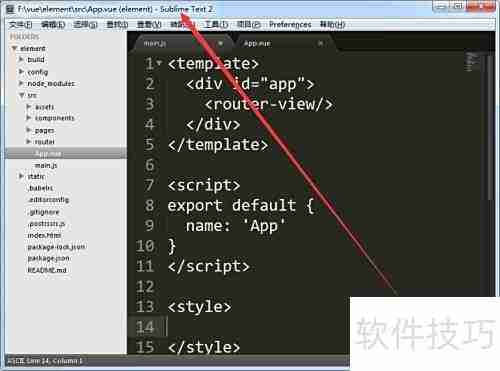The width and height of the screenshot is (500, 371).
Task: Open the .babelrc file
Action: click(x=40, y=188)
